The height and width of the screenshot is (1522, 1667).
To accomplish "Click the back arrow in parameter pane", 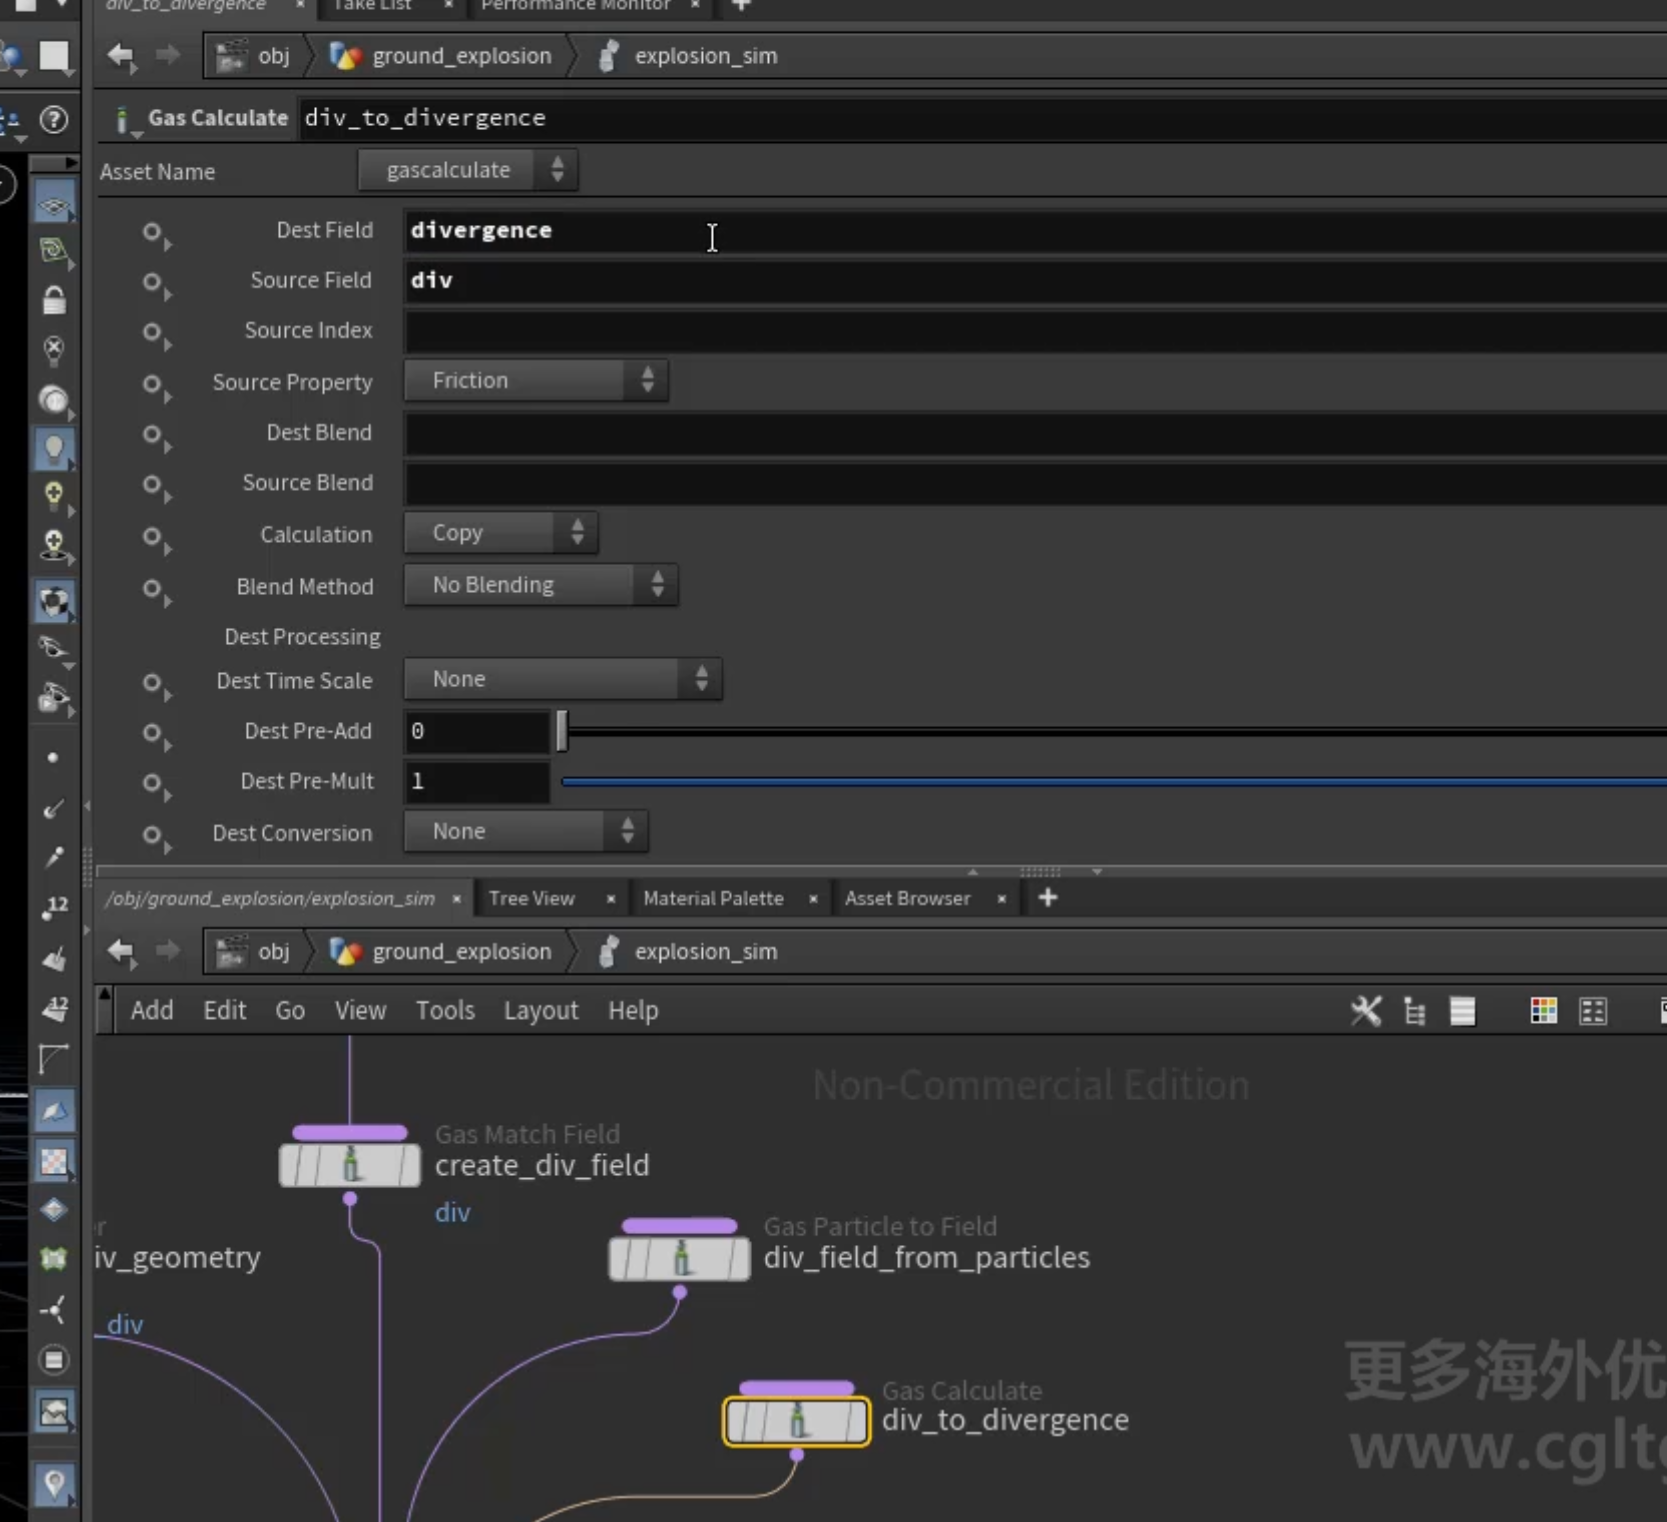I will click(121, 56).
